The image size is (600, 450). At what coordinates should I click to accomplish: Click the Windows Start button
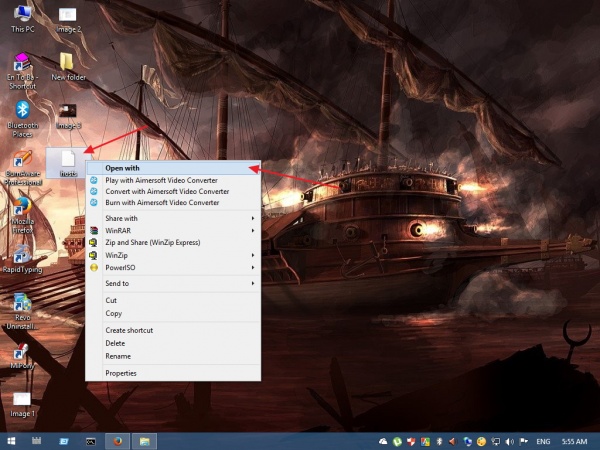tap(11, 441)
